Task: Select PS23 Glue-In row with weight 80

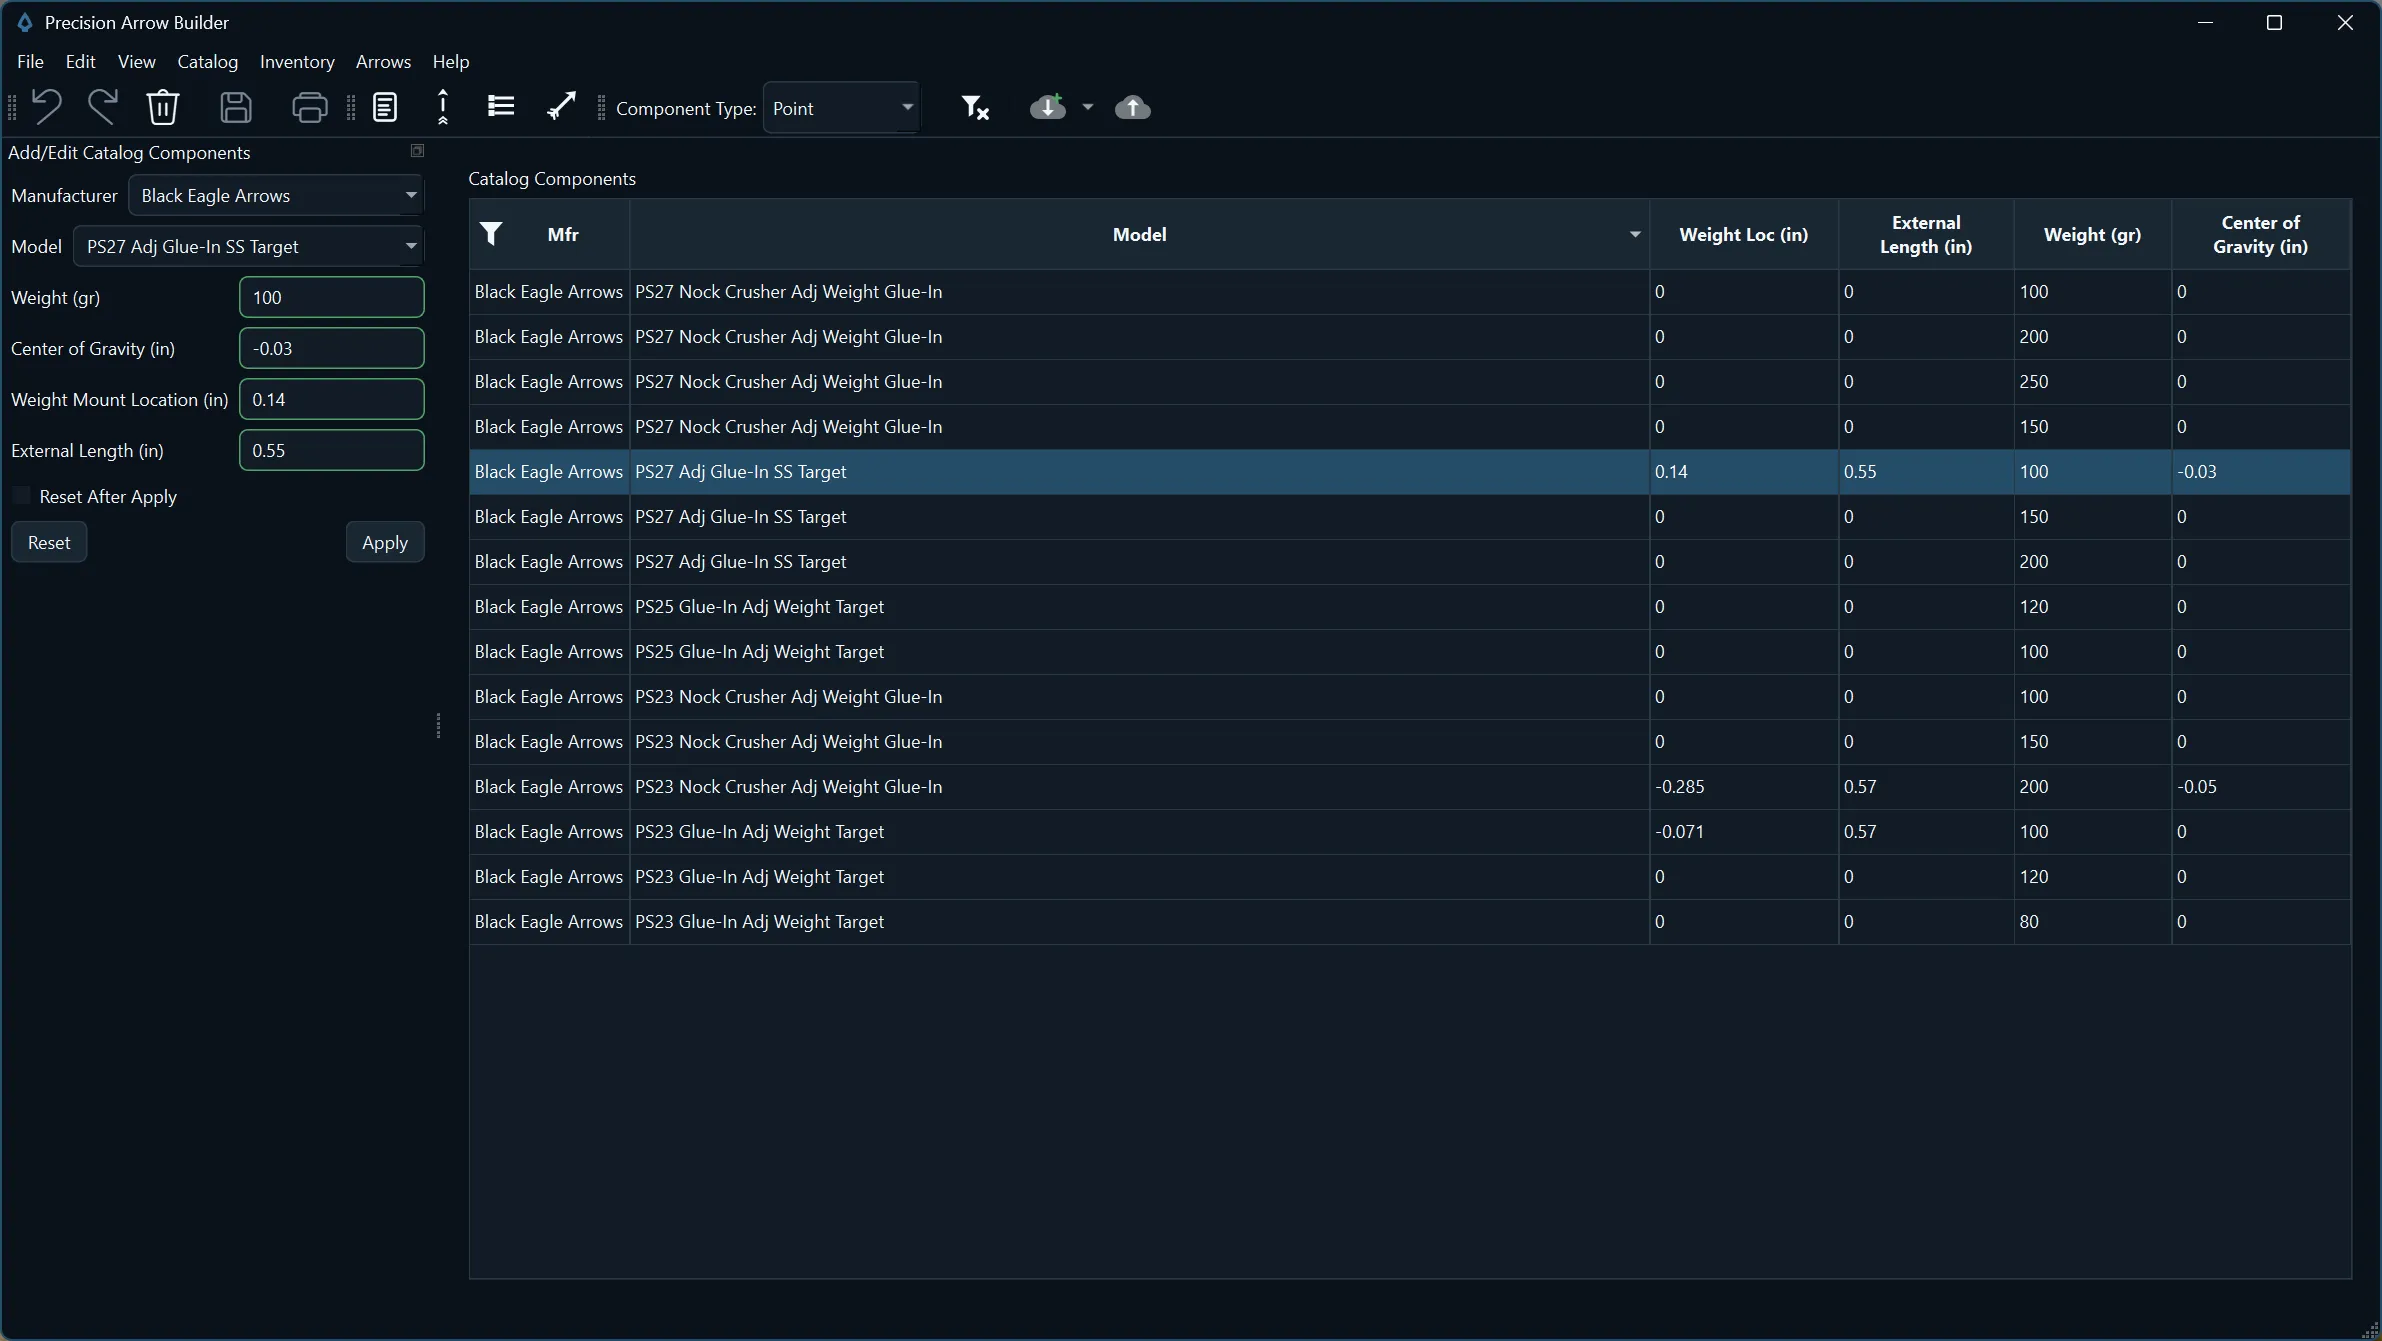Action: click(1410, 922)
